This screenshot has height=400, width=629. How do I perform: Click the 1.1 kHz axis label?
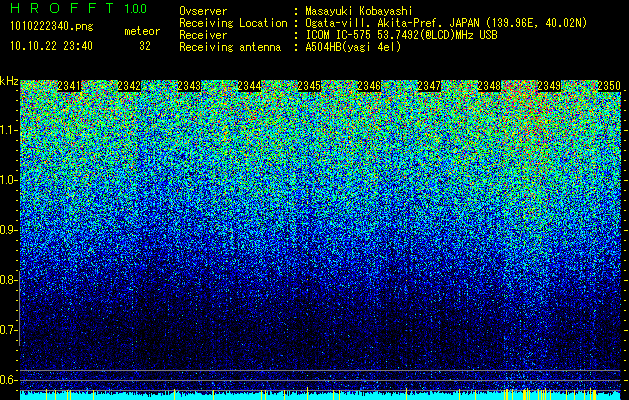click(9, 130)
